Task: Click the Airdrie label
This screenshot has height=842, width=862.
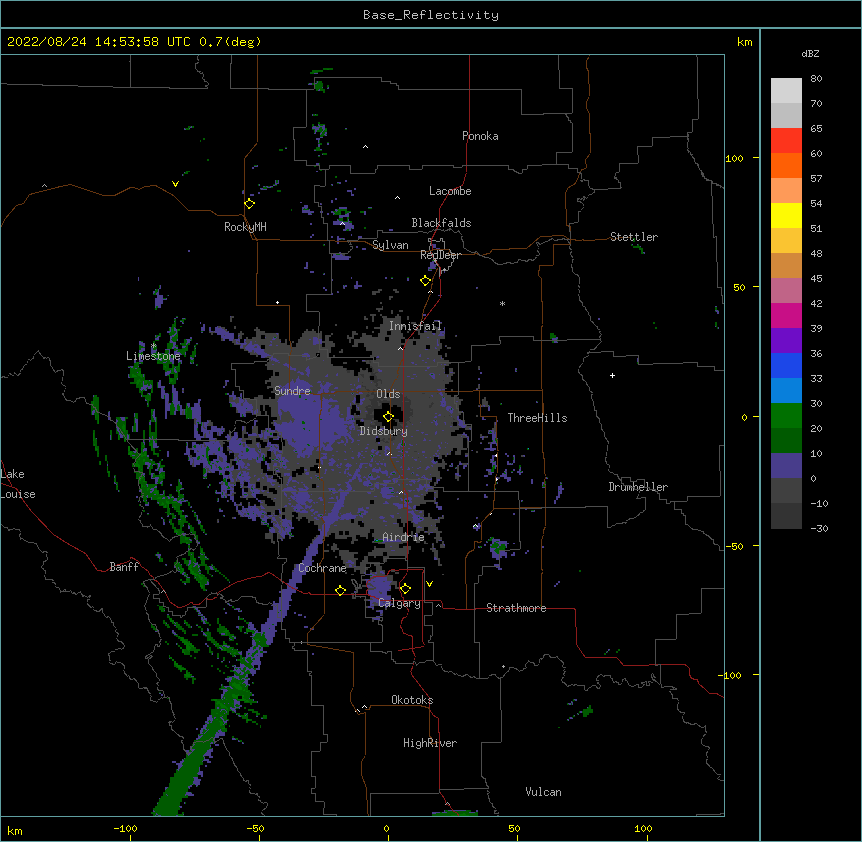Action: (404, 537)
